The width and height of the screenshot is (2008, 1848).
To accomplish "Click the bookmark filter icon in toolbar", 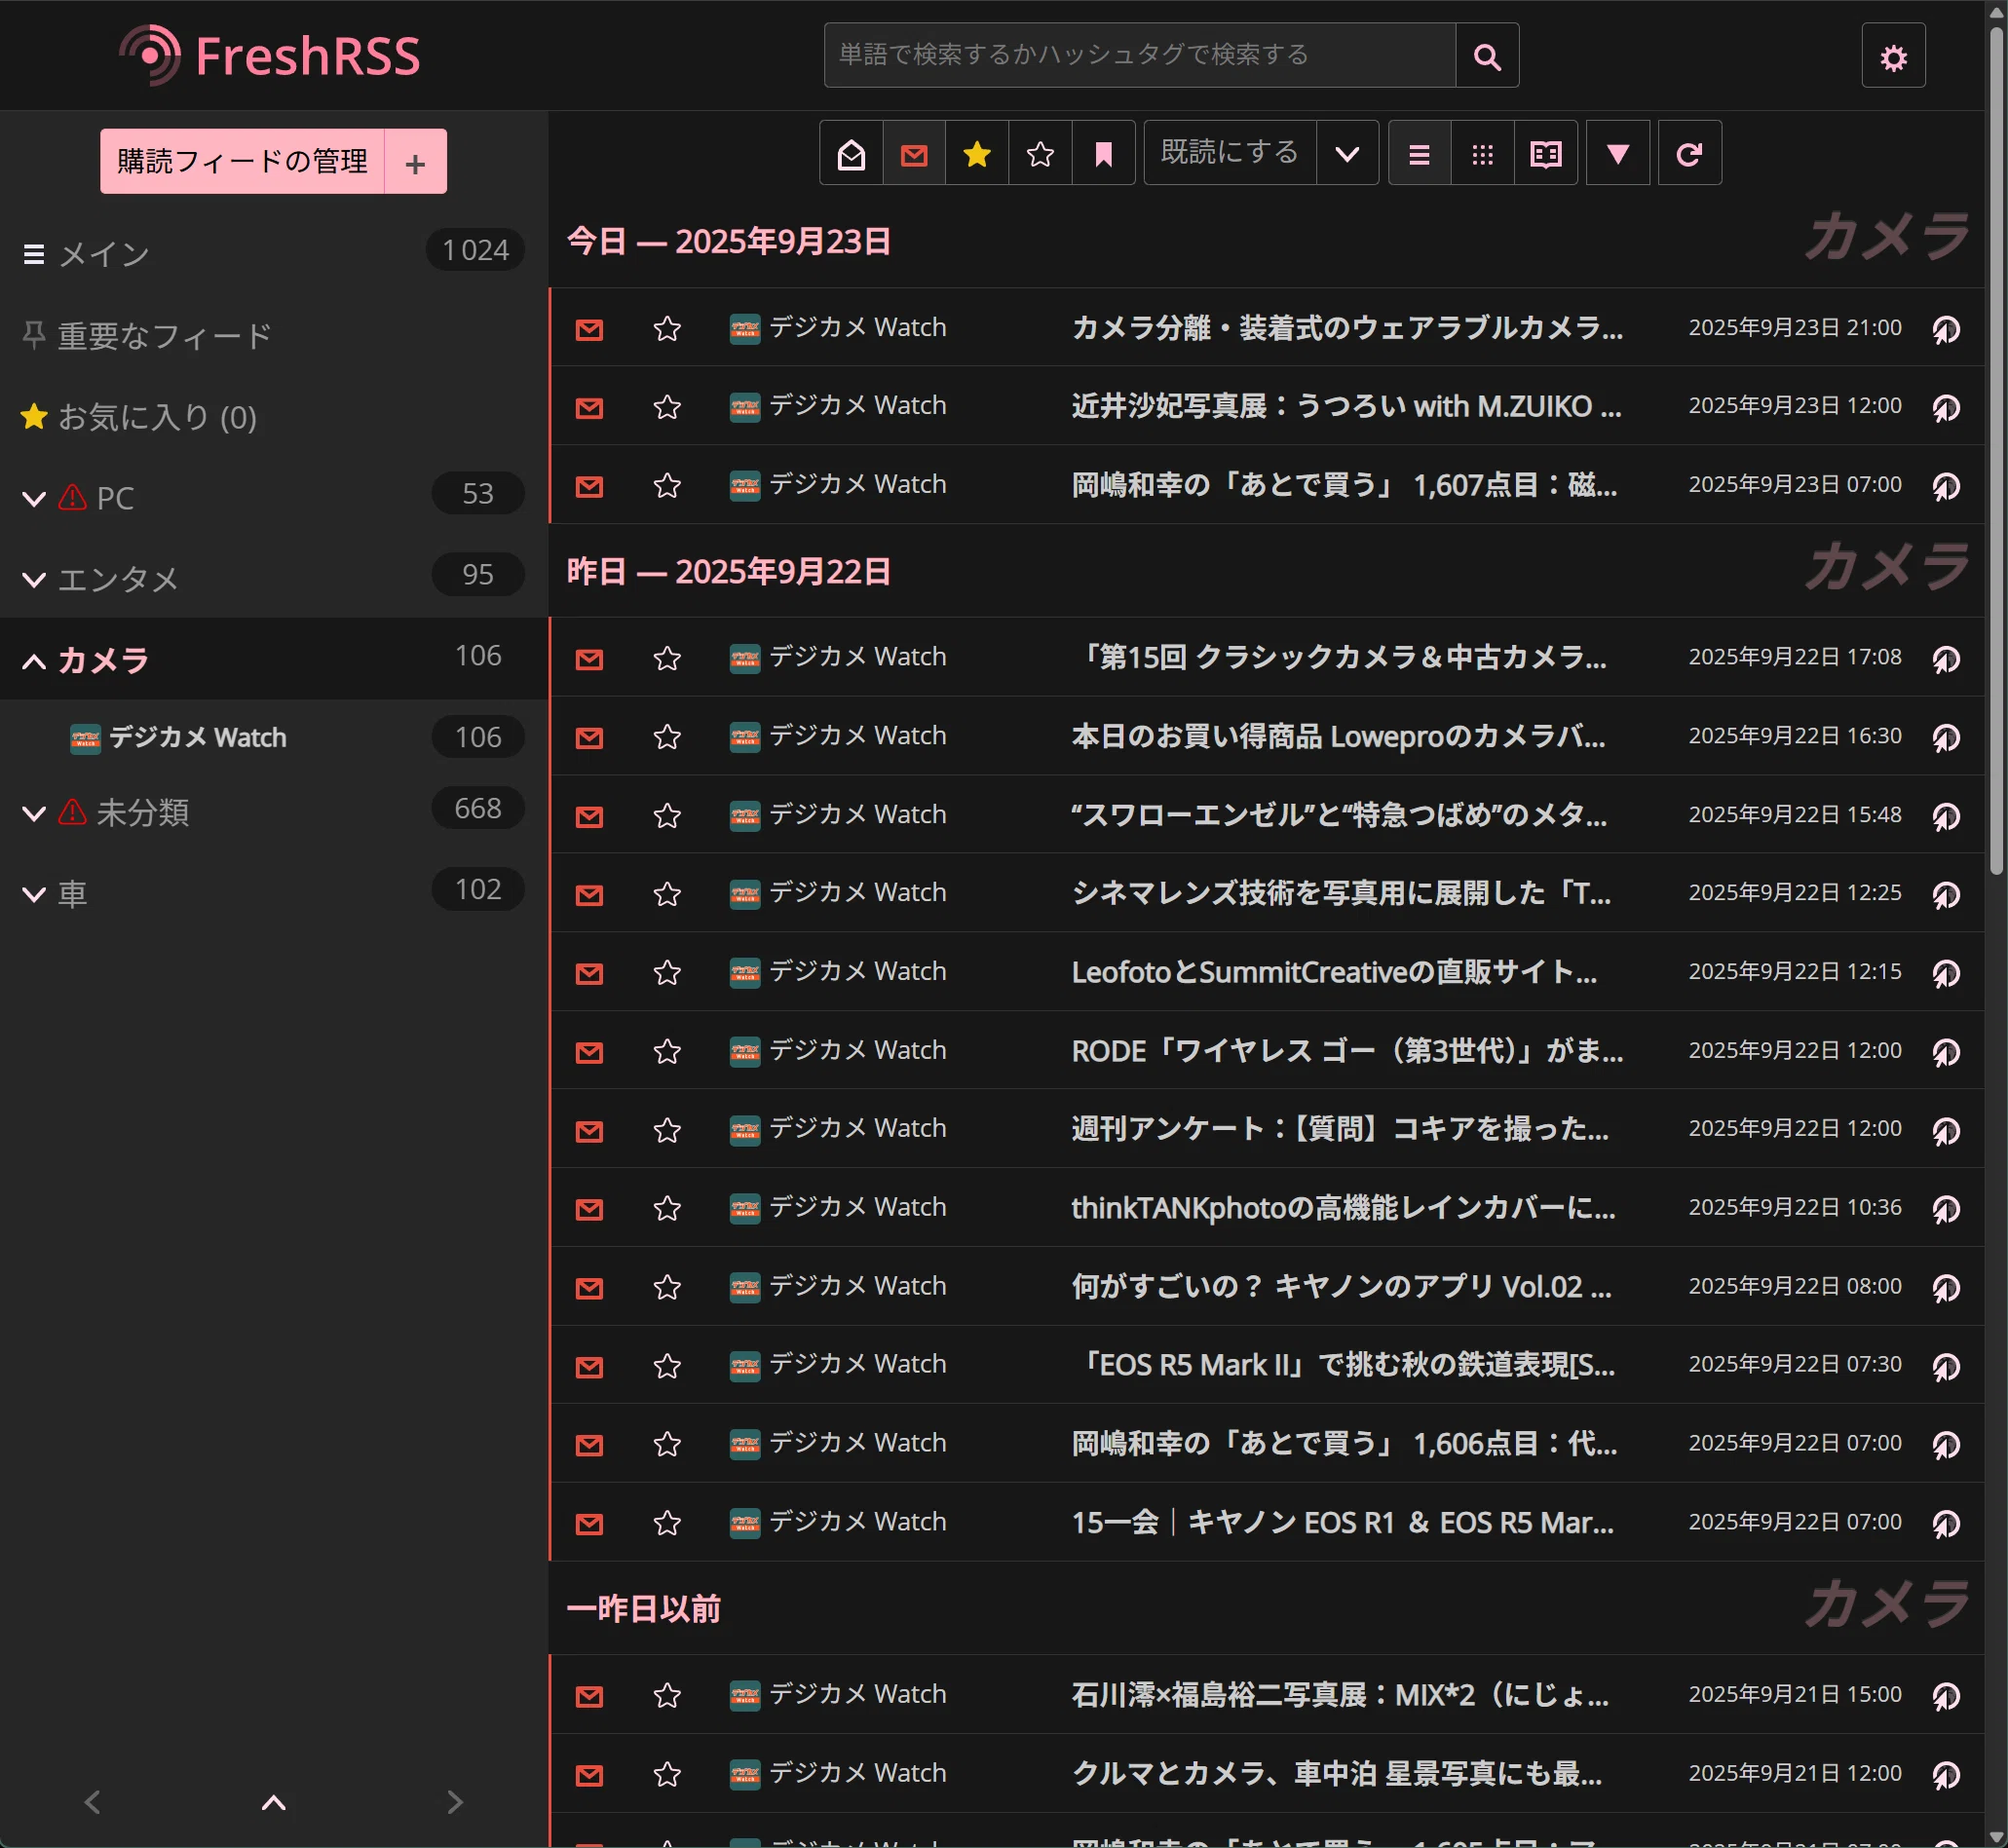I will click(x=1103, y=154).
